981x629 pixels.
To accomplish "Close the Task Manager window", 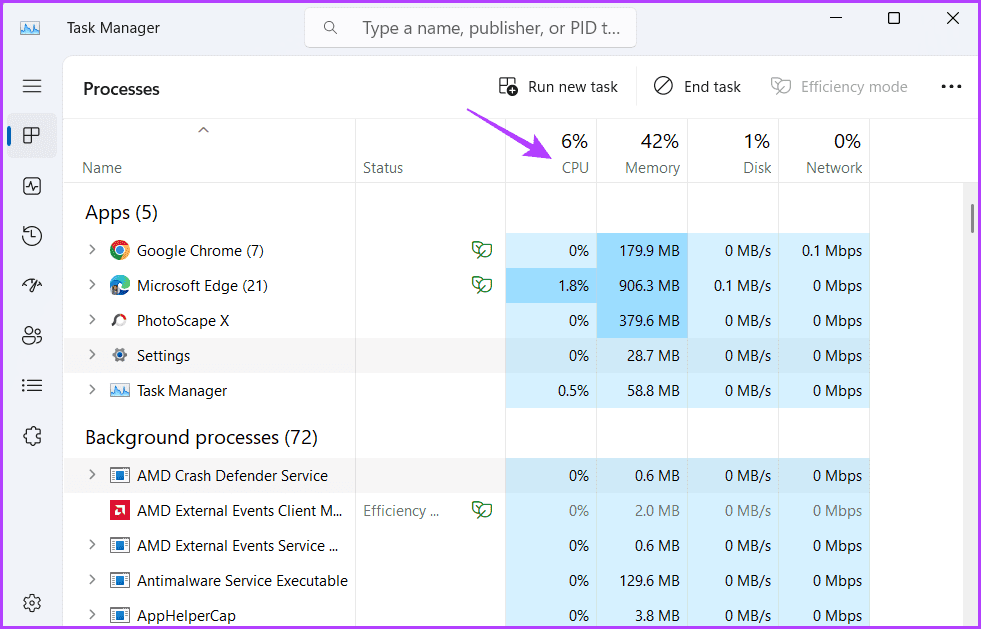I will coord(953,19).
